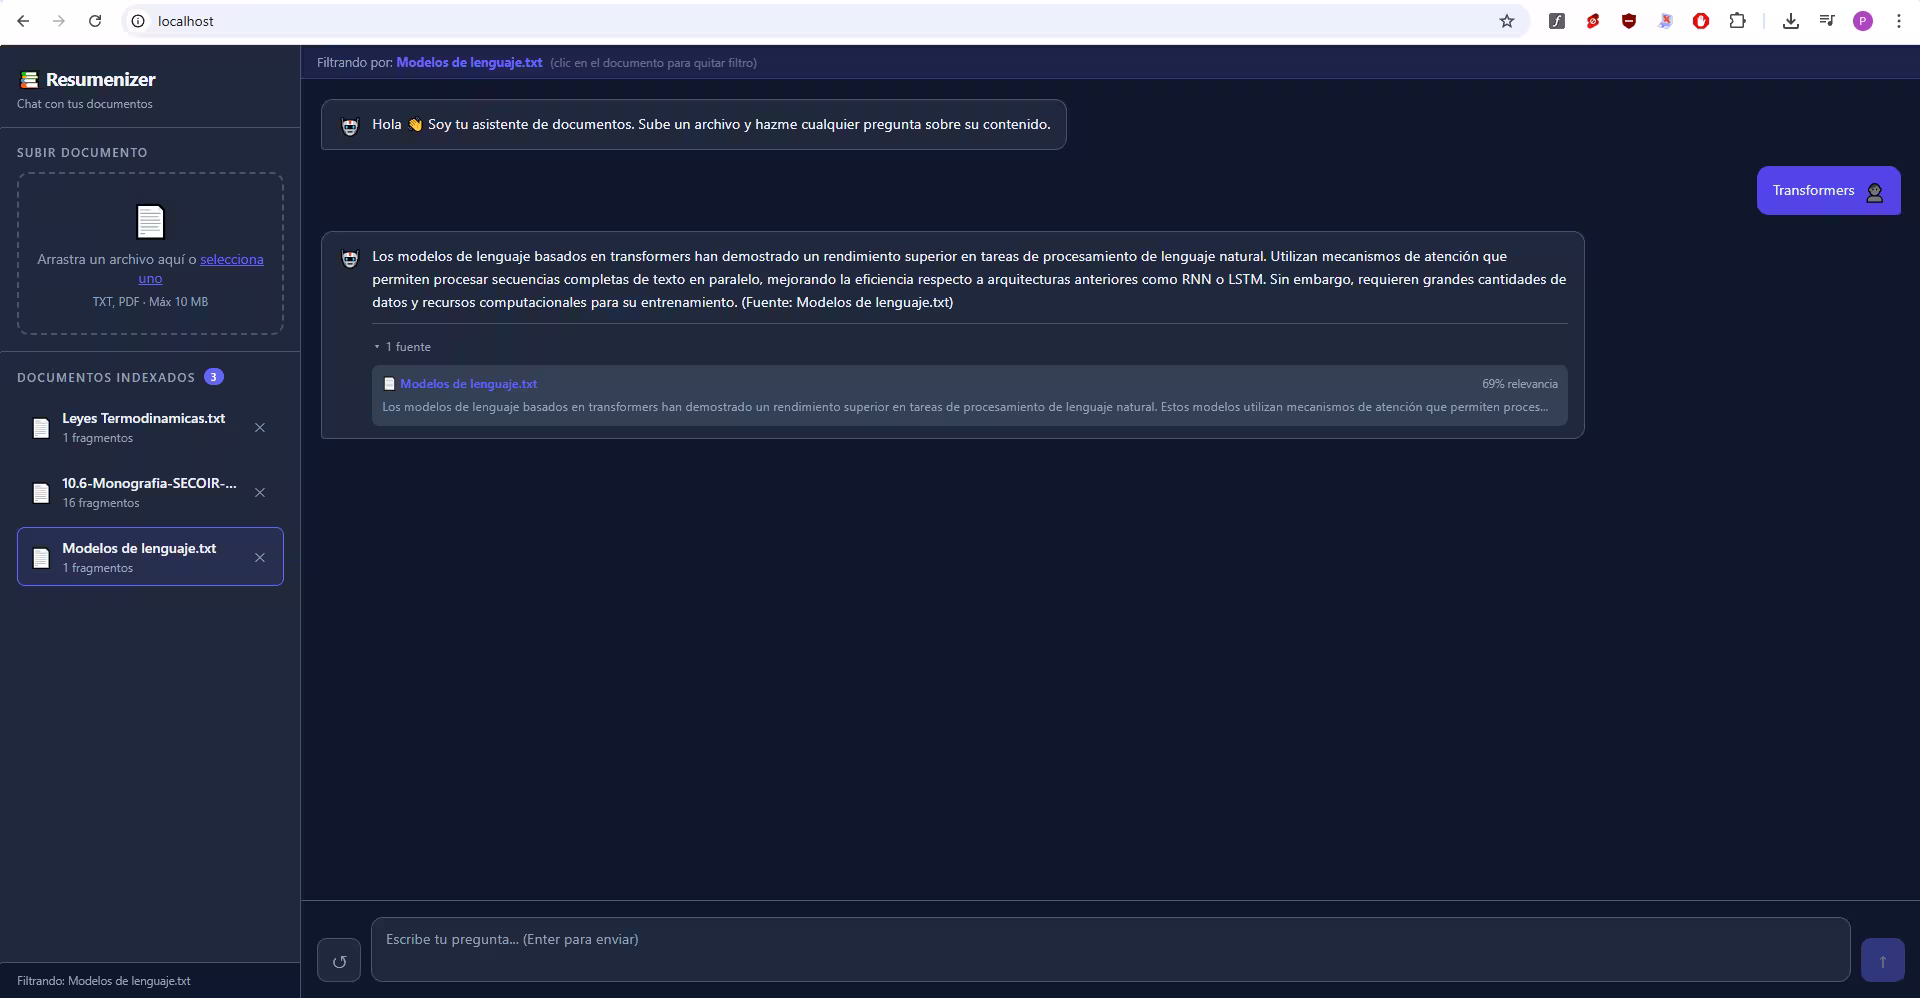This screenshot has height=998, width=1920.
Task: Open the Chrome three-dot menu
Action: (1898, 21)
